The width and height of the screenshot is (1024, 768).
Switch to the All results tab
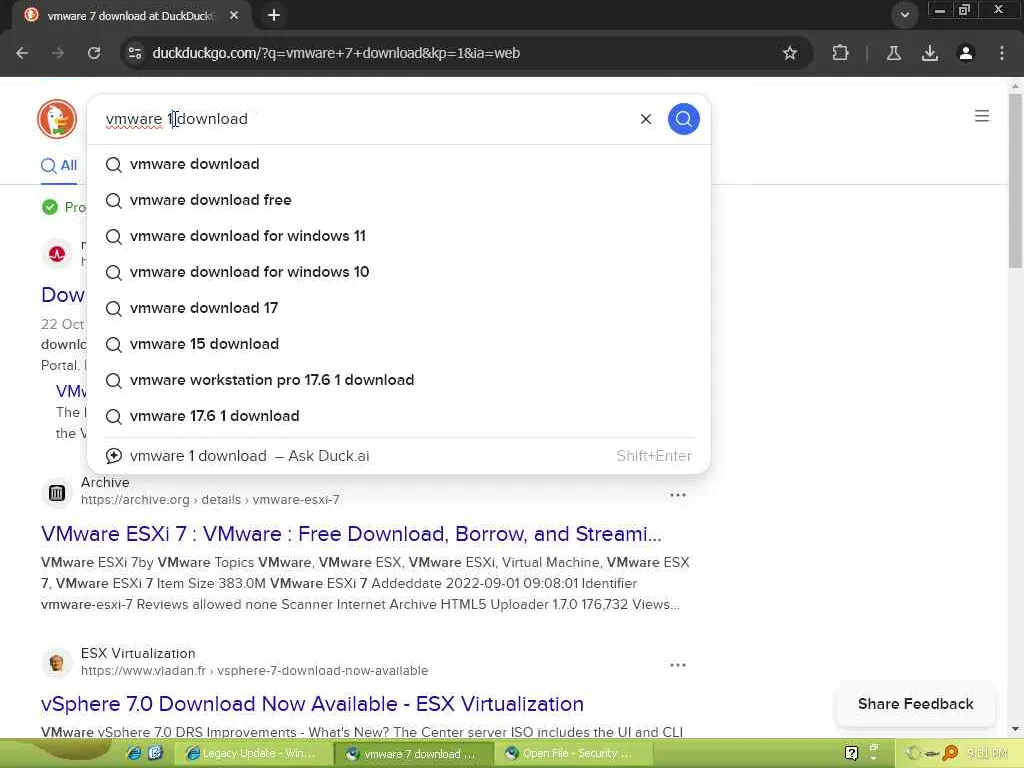click(x=59, y=165)
